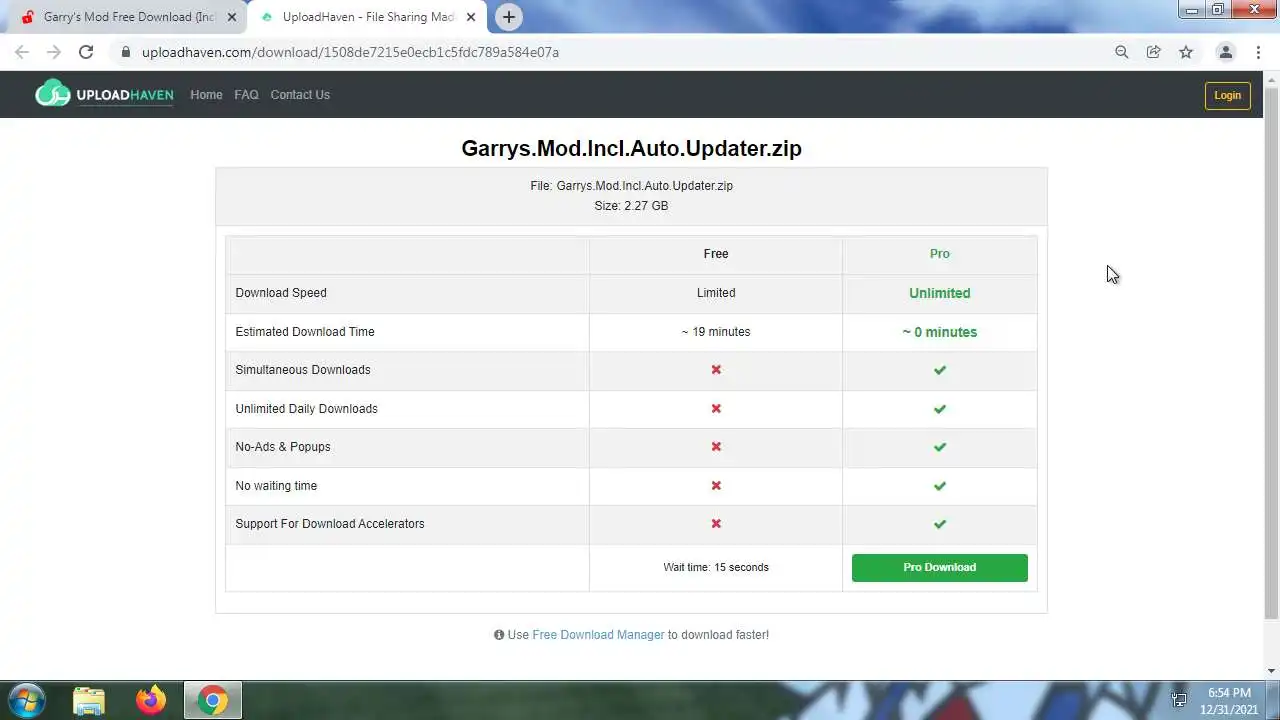Click the green check for Download Accelerators support

tap(939, 524)
